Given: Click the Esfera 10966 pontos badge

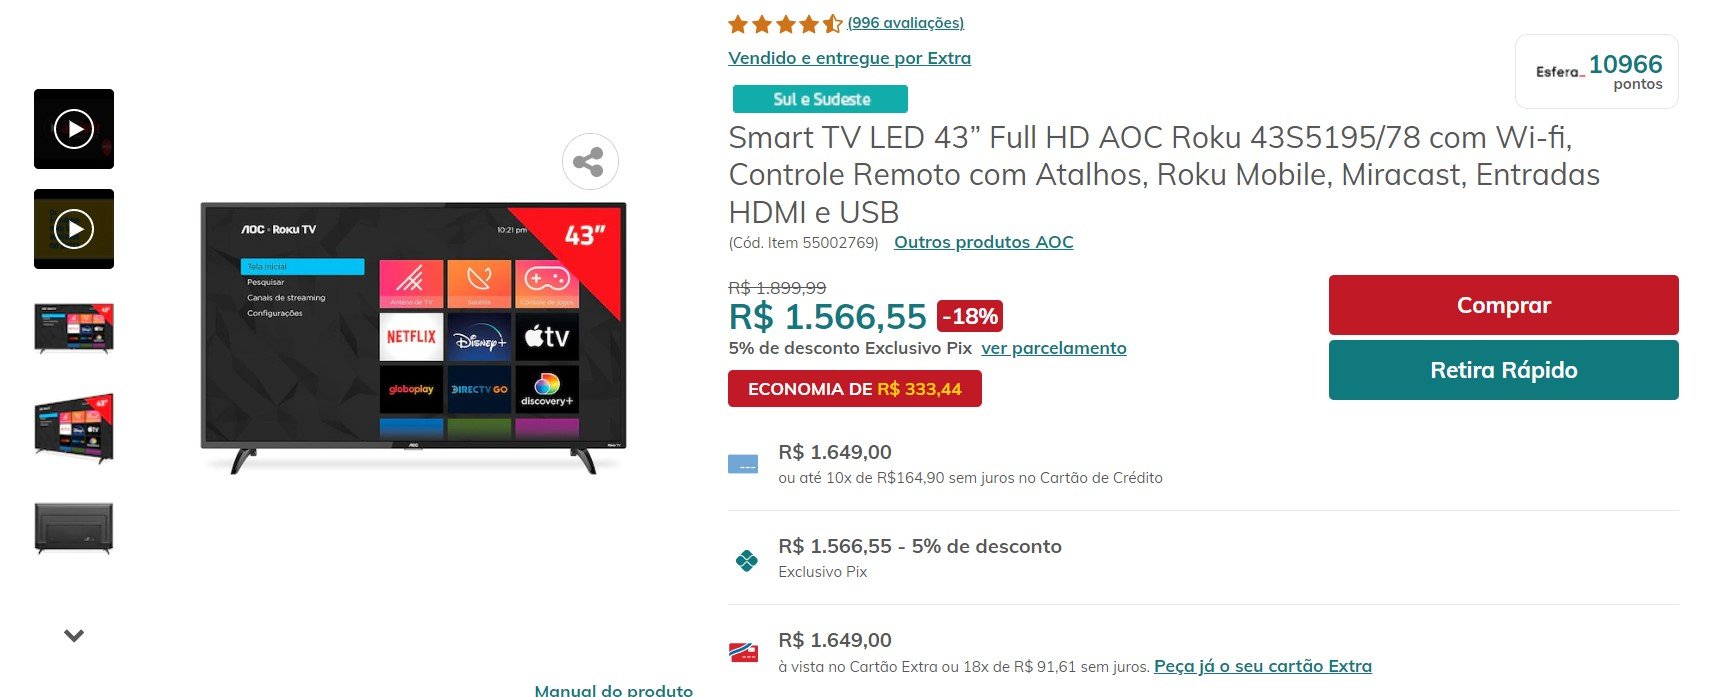Looking at the screenshot, I should tap(1597, 72).
